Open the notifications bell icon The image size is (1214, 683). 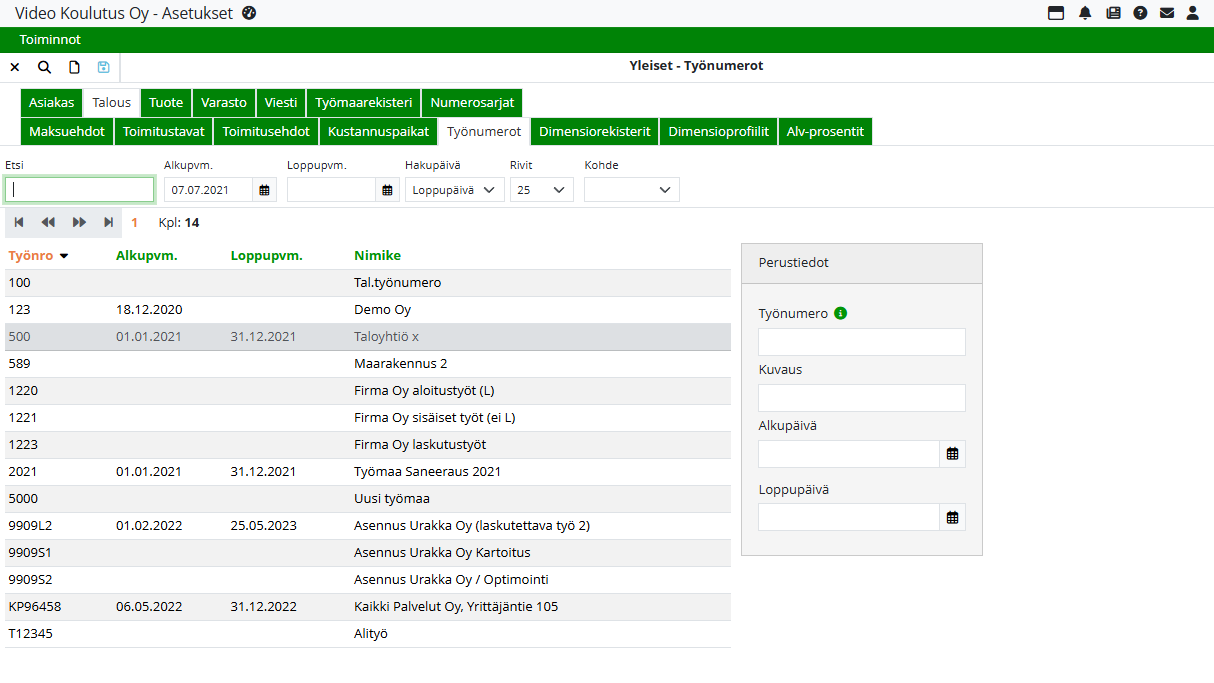pos(1085,13)
